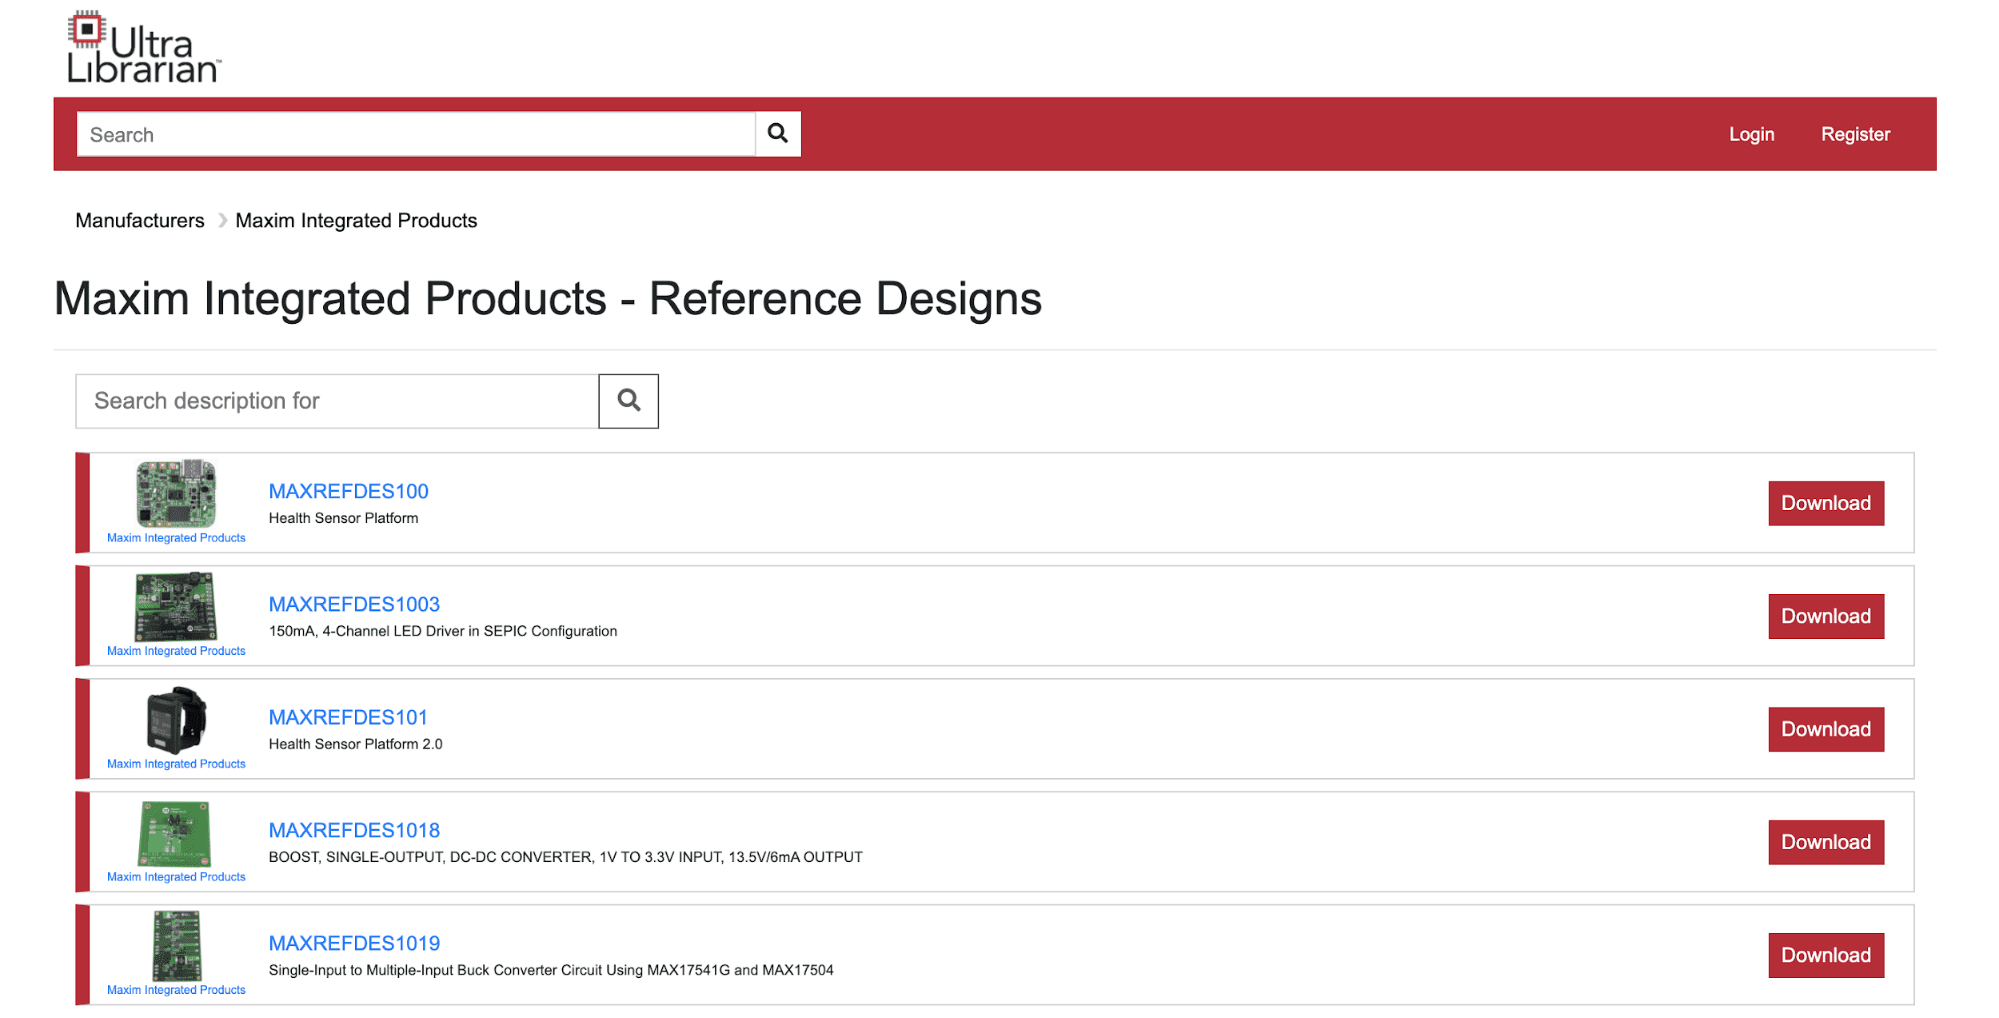Viewport: 1999px width, 1018px height.
Task: Click manufacturer link under MAXREFDES101 image
Action: (x=176, y=764)
